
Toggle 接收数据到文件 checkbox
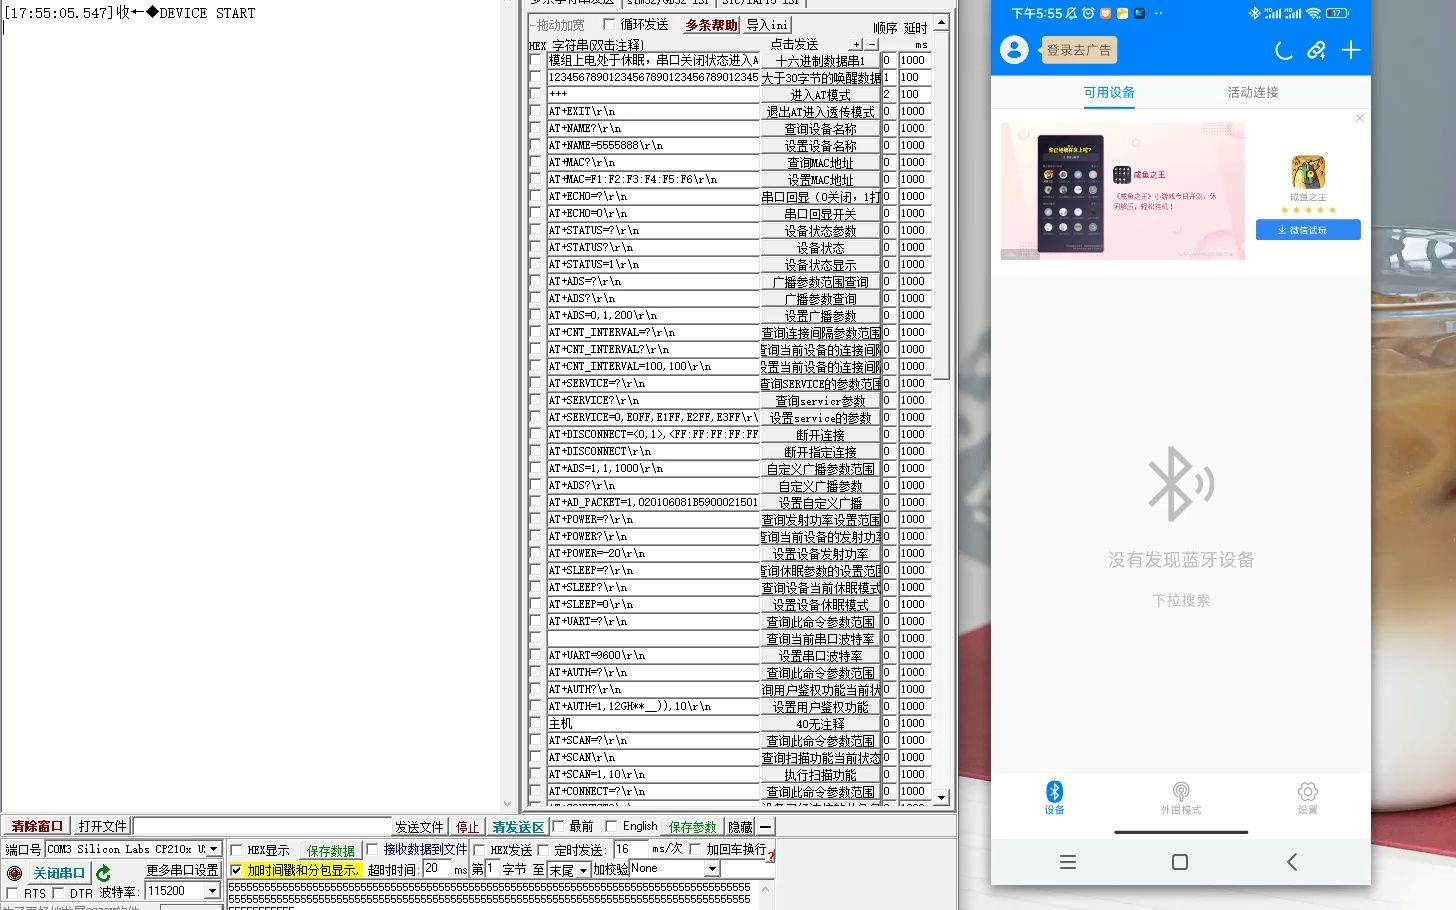pyautogui.click(x=373, y=850)
